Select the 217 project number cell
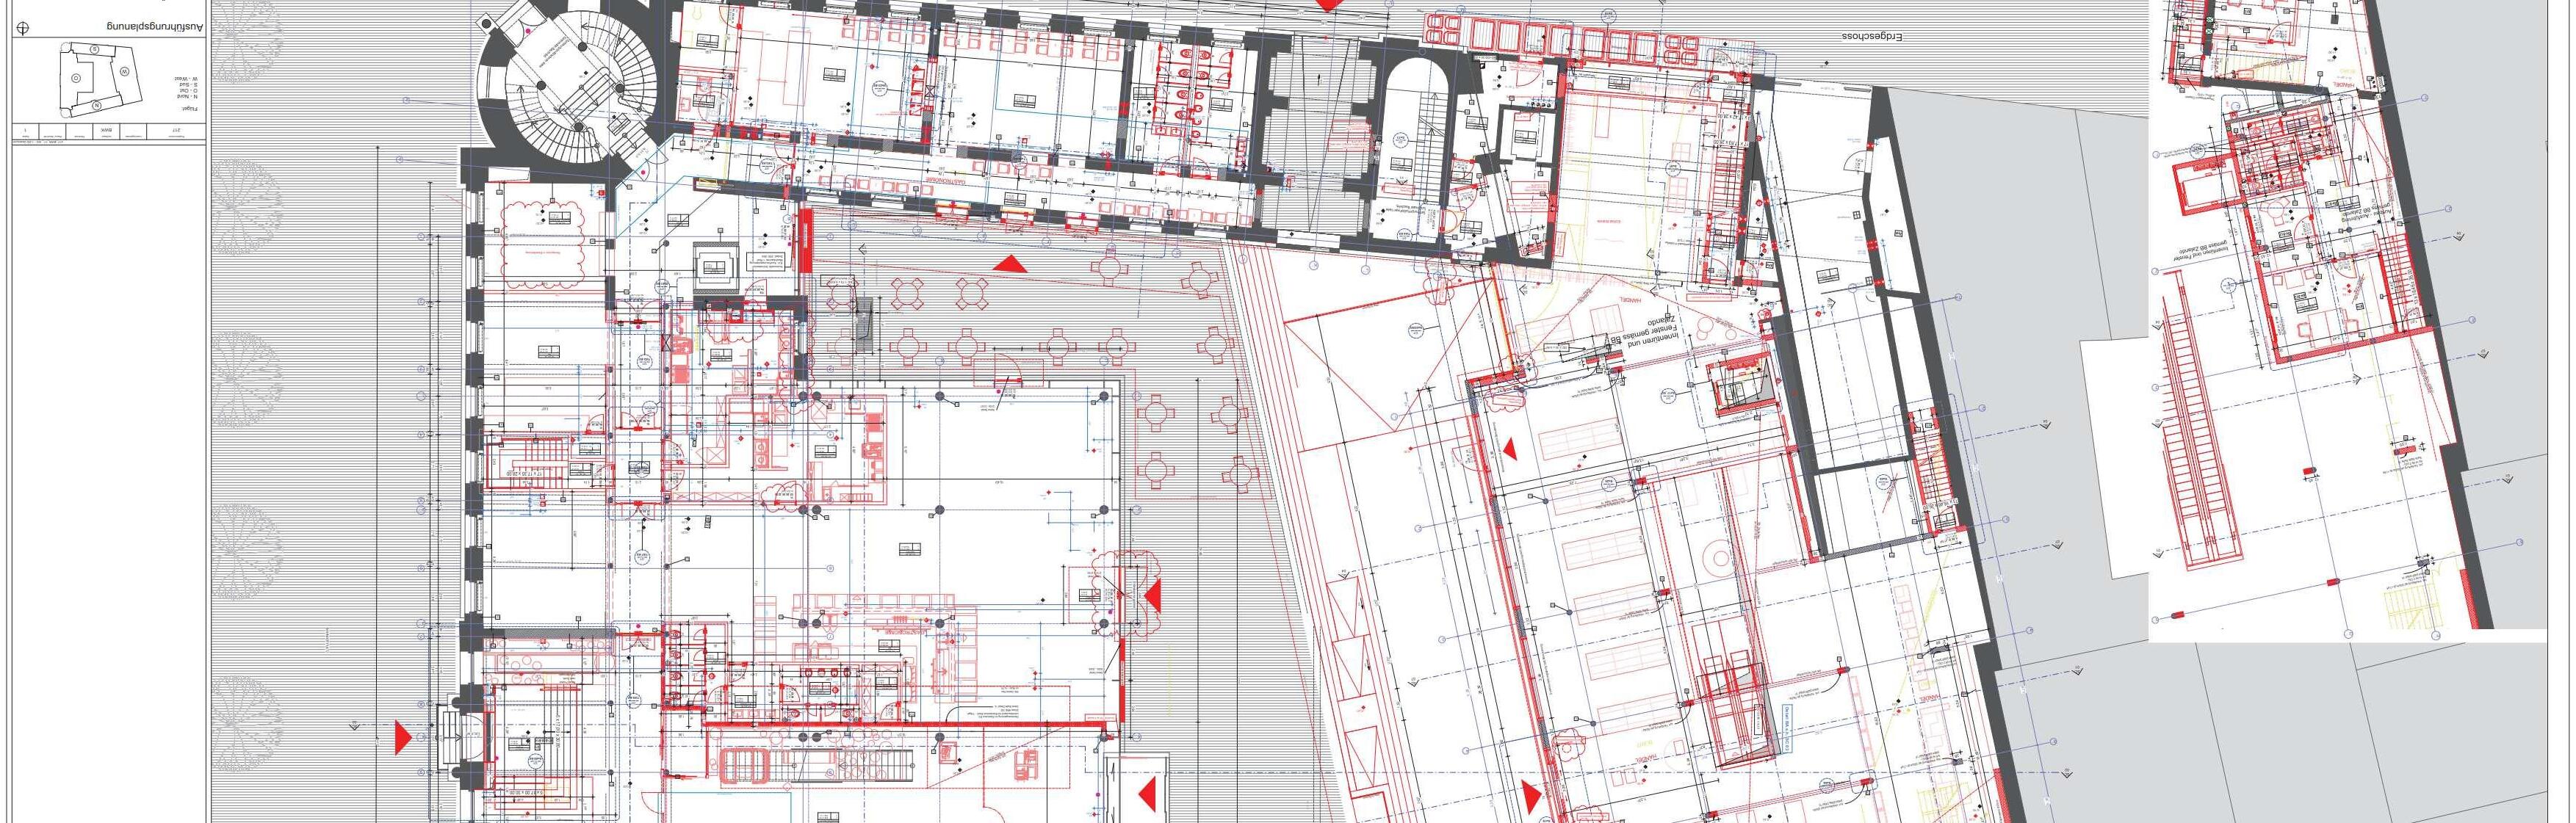The width and height of the screenshot is (2576, 823). tap(176, 131)
